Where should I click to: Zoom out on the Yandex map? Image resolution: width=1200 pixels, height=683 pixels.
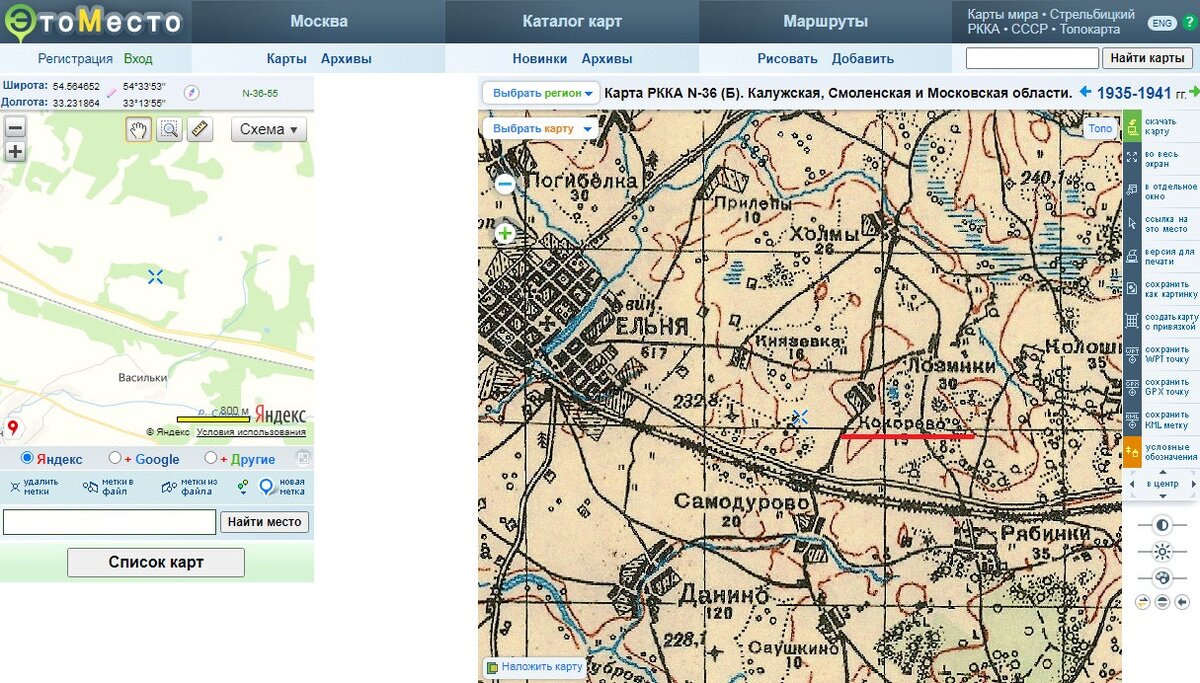15,128
